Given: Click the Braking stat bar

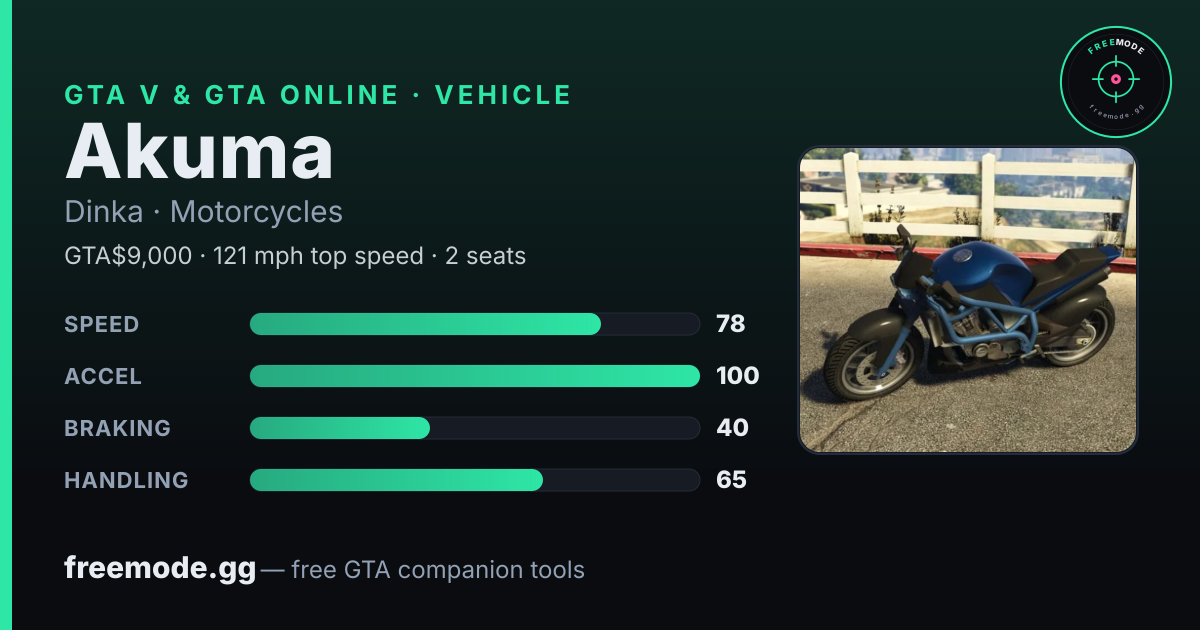Looking at the screenshot, I should point(475,428).
